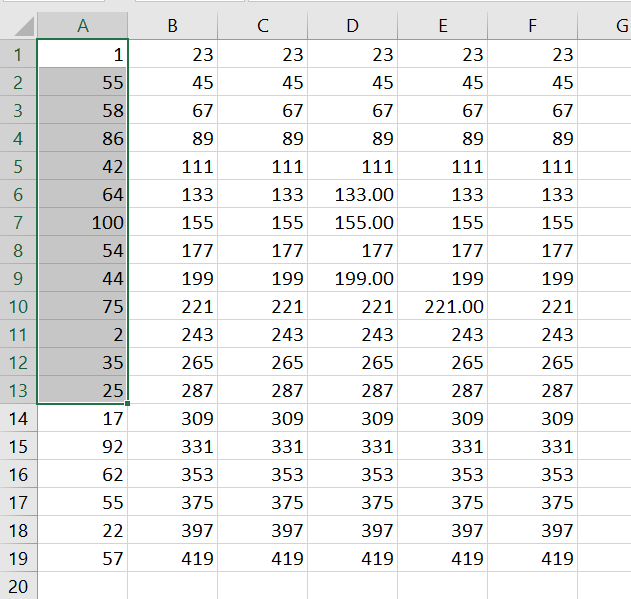This screenshot has height=599, width=631.
Task: Select cell A1 containing 1
Action: (82, 56)
